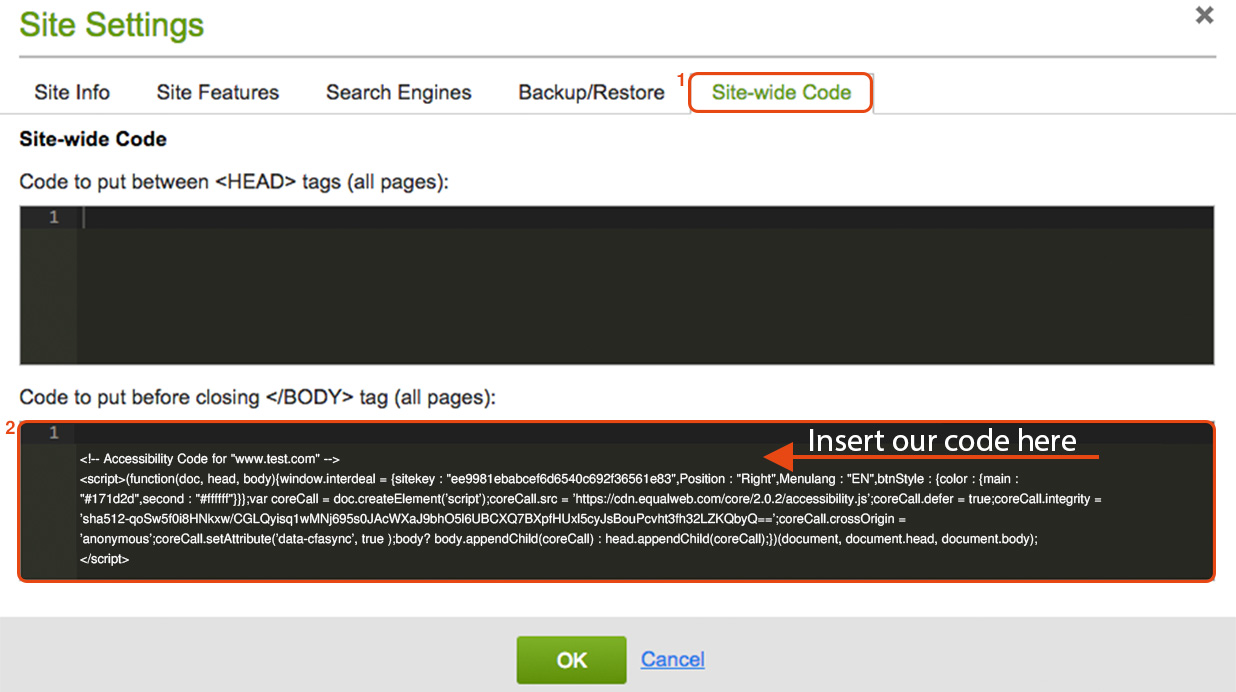Image resolution: width=1236 pixels, height=692 pixels.
Task: Click the "Site-wide Code" section heading
Action: [x=93, y=139]
